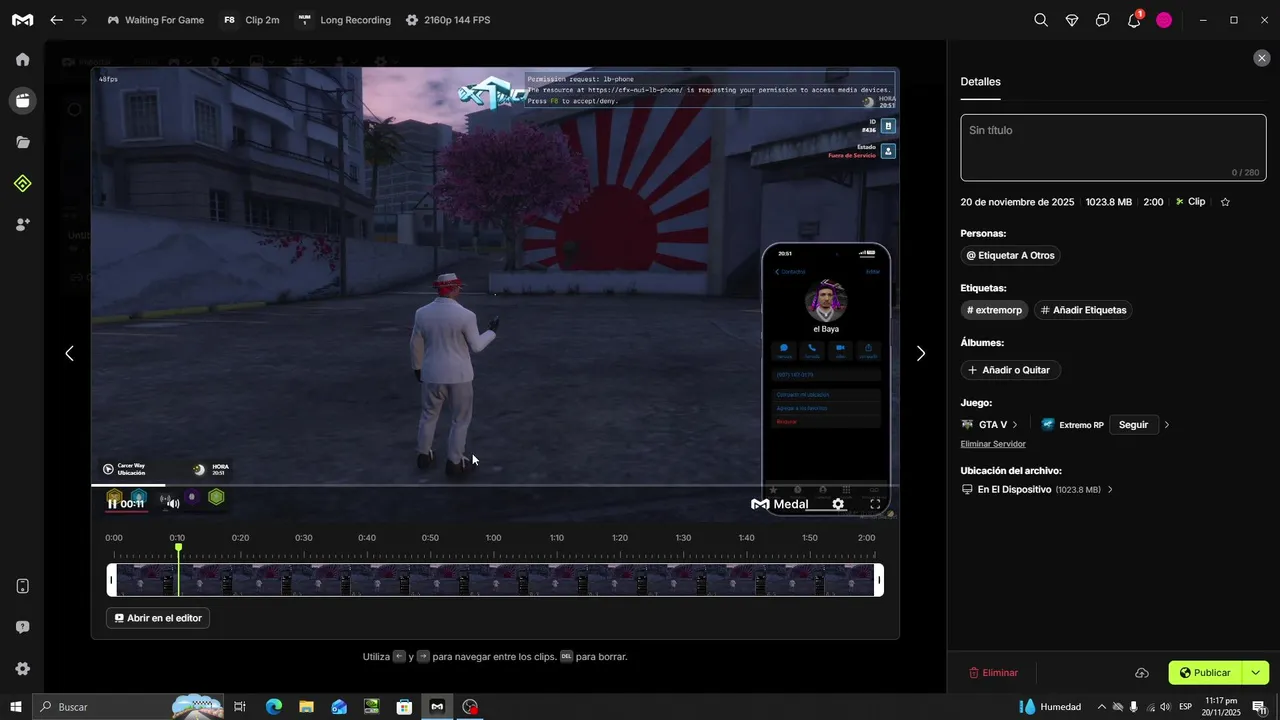The width and height of the screenshot is (1280, 720).
Task: Open the File Explorer taskbar icon
Action: 306,707
